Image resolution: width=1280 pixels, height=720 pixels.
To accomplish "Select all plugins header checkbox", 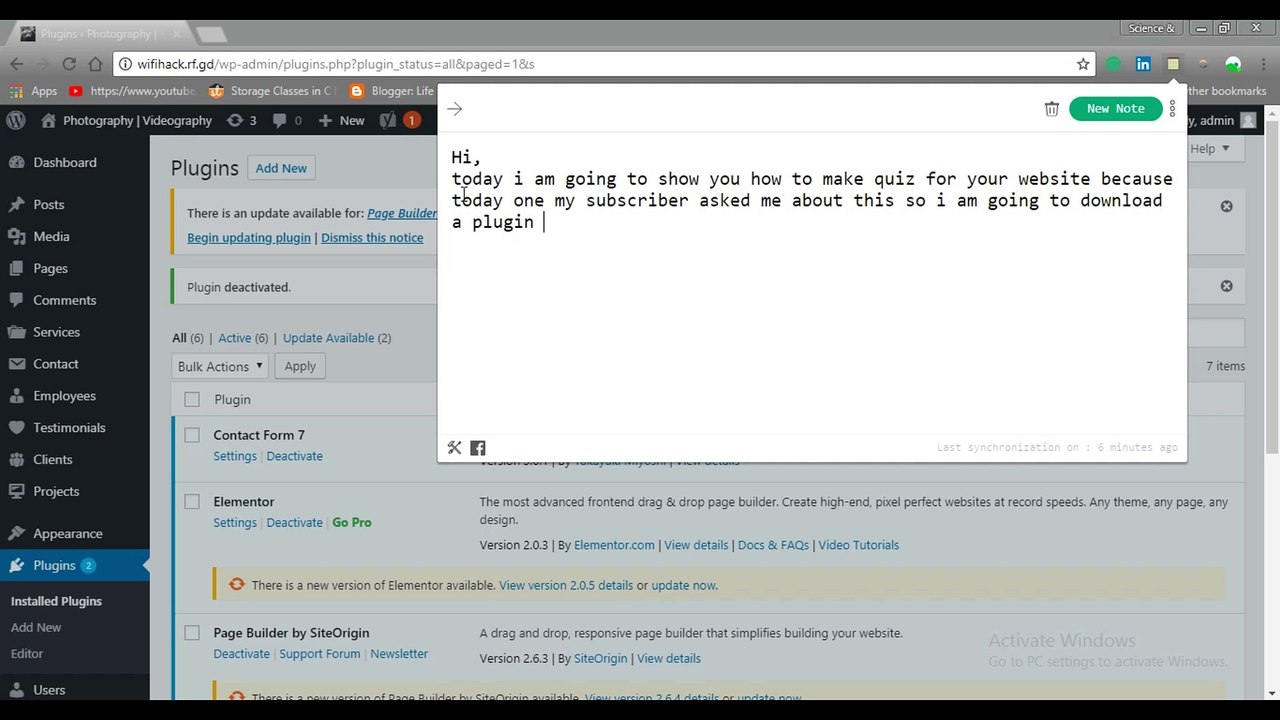I will pos(192,400).
